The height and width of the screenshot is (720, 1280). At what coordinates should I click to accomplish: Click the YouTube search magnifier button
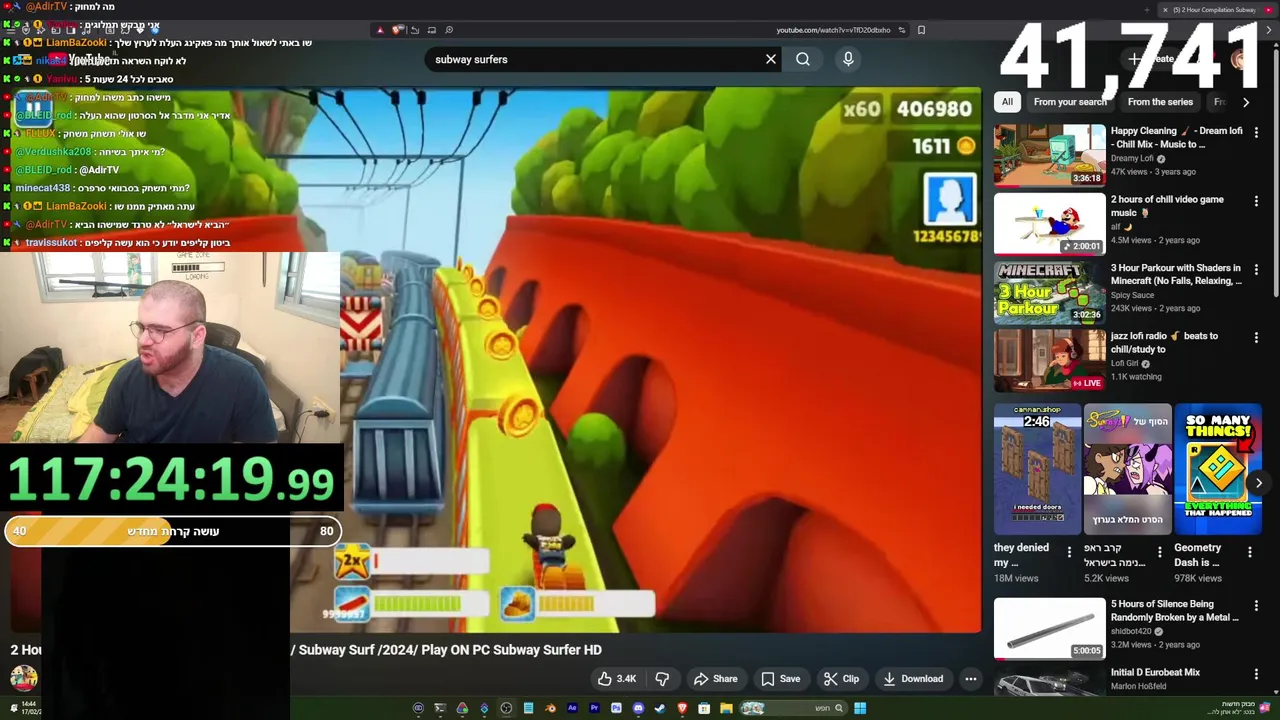click(803, 59)
